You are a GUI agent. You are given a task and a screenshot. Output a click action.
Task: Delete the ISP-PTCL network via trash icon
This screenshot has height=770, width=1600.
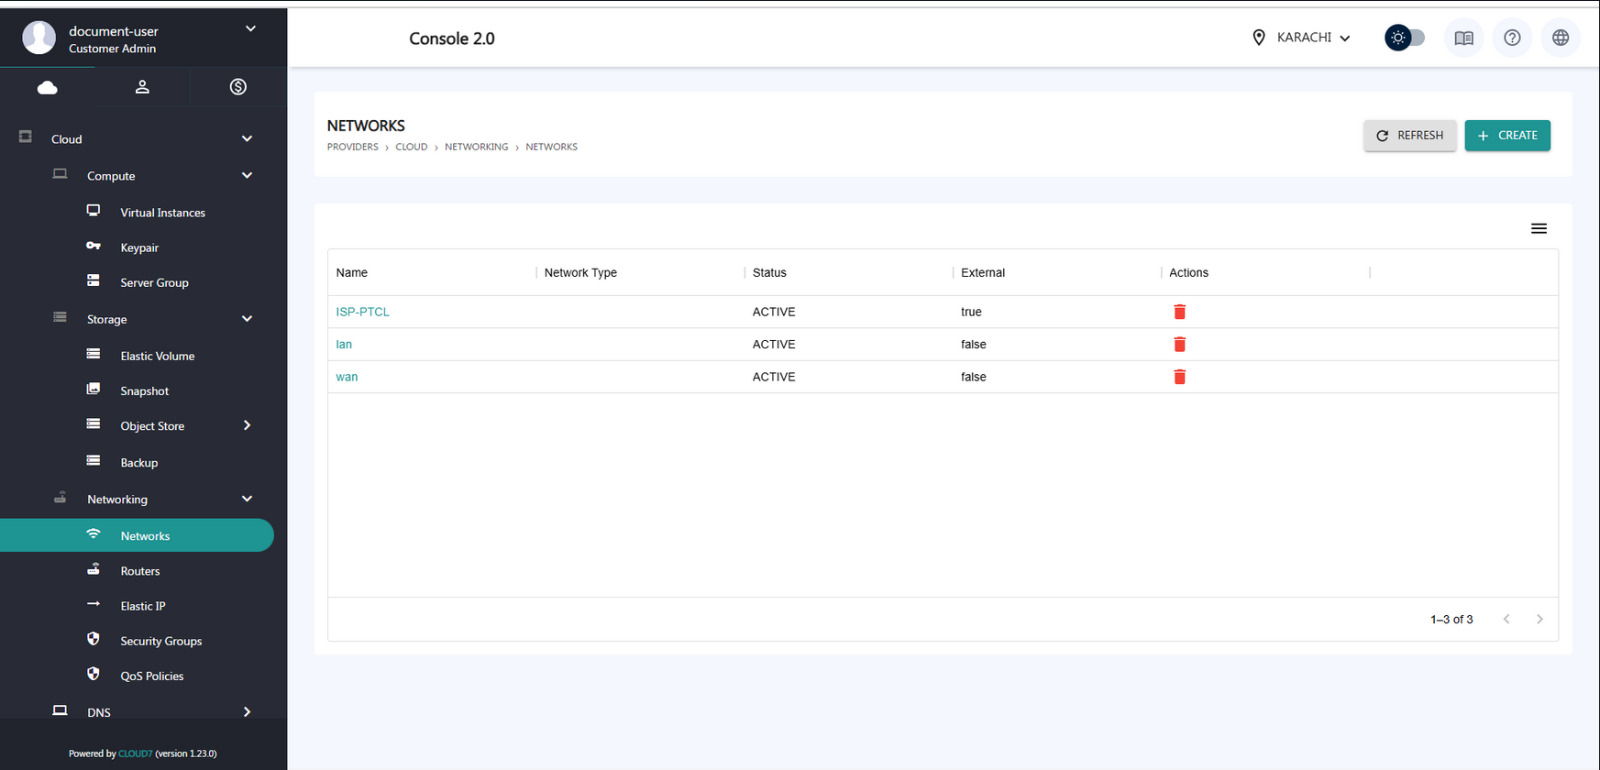tap(1179, 312)
